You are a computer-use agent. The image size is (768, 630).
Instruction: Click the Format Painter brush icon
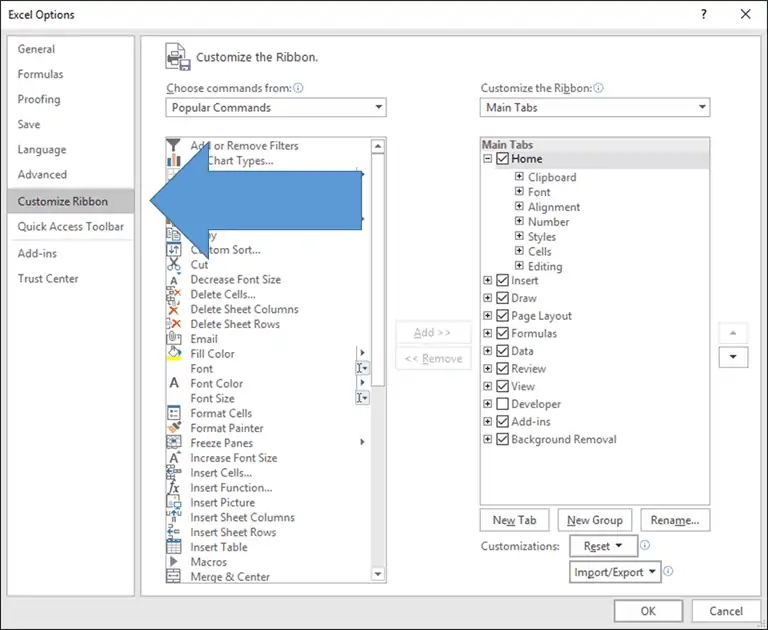pyautogui.click(x=174, y=428)
